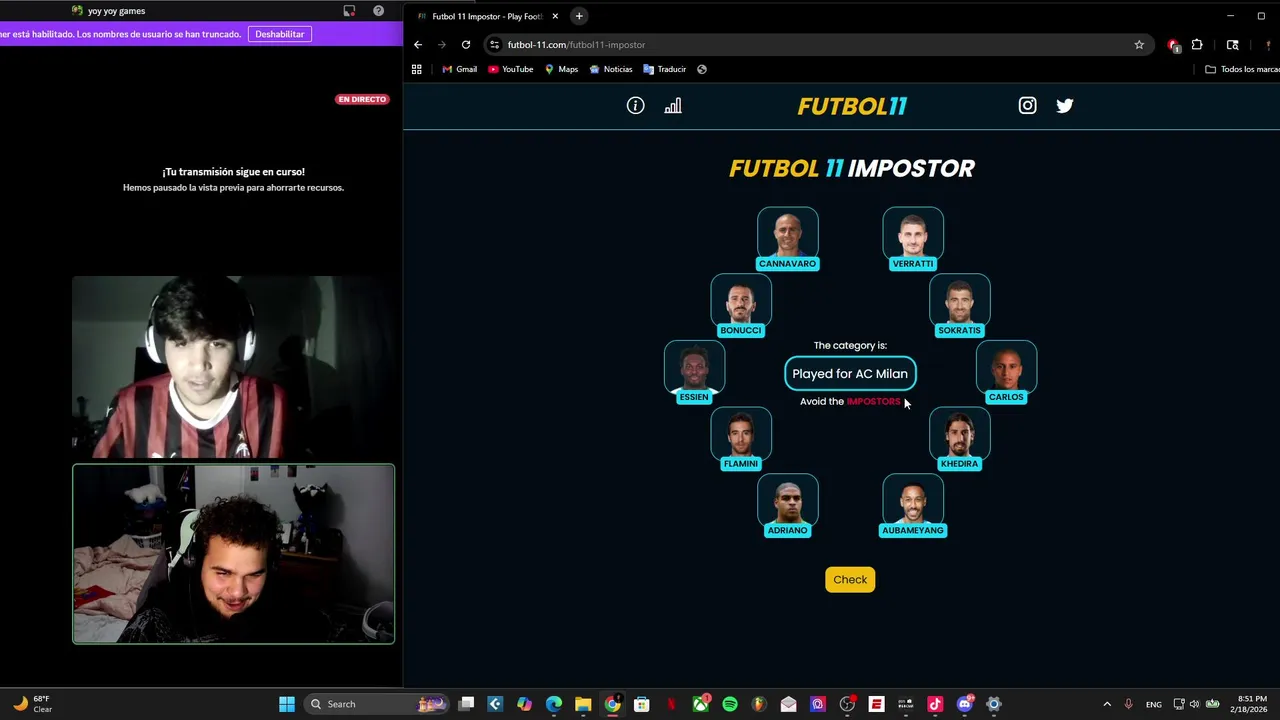Select the Bonucci player card
This screenshot has height=720, width=1280.
[x=741, y=305]
